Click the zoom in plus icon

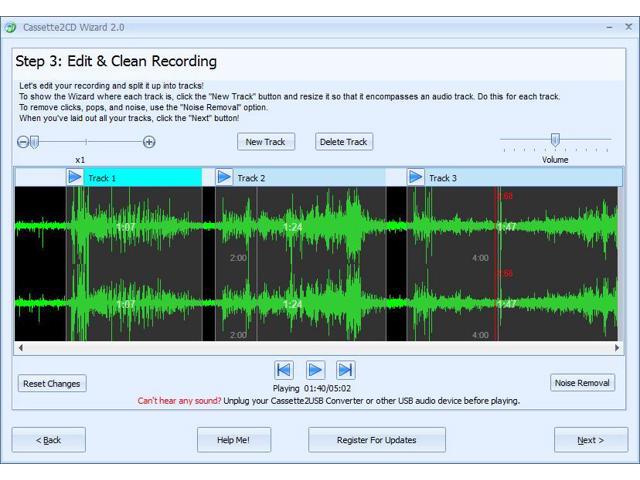point(149,142)
